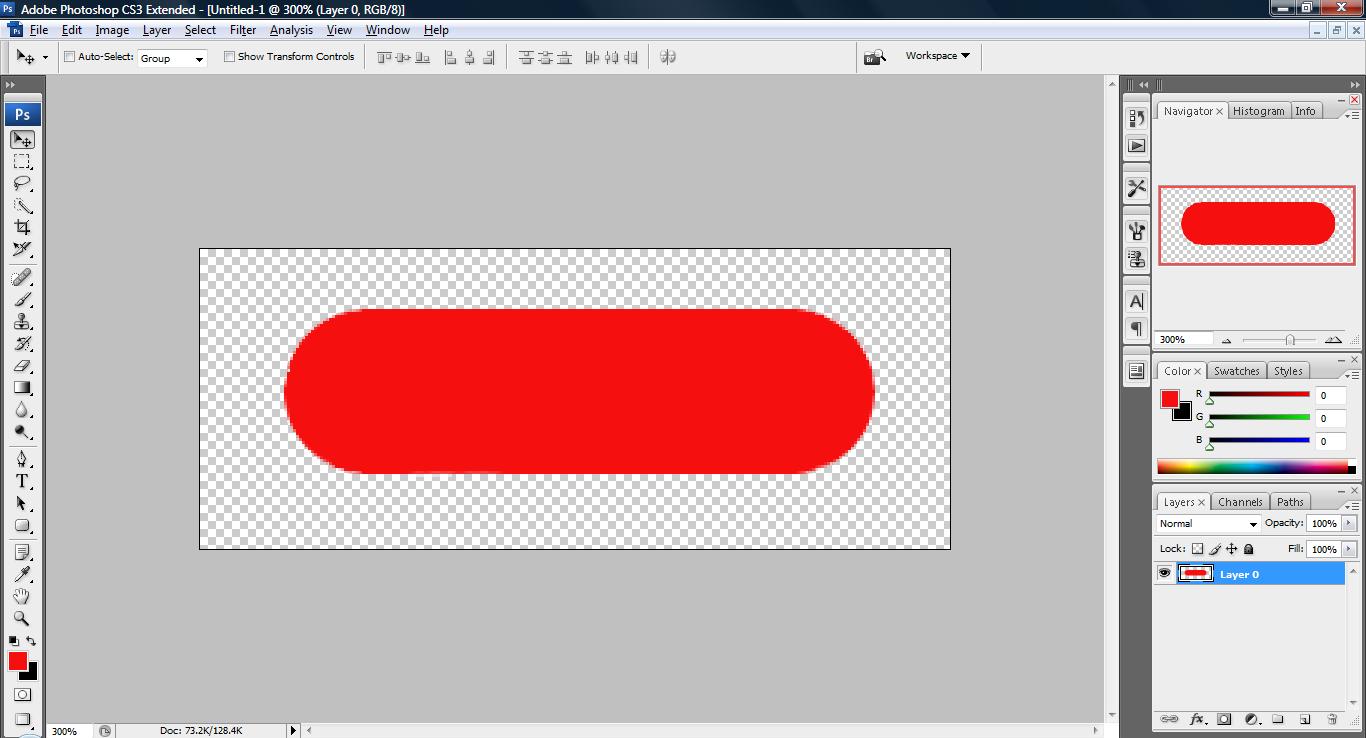Select the Pen tool

click(x=22, y=458)
